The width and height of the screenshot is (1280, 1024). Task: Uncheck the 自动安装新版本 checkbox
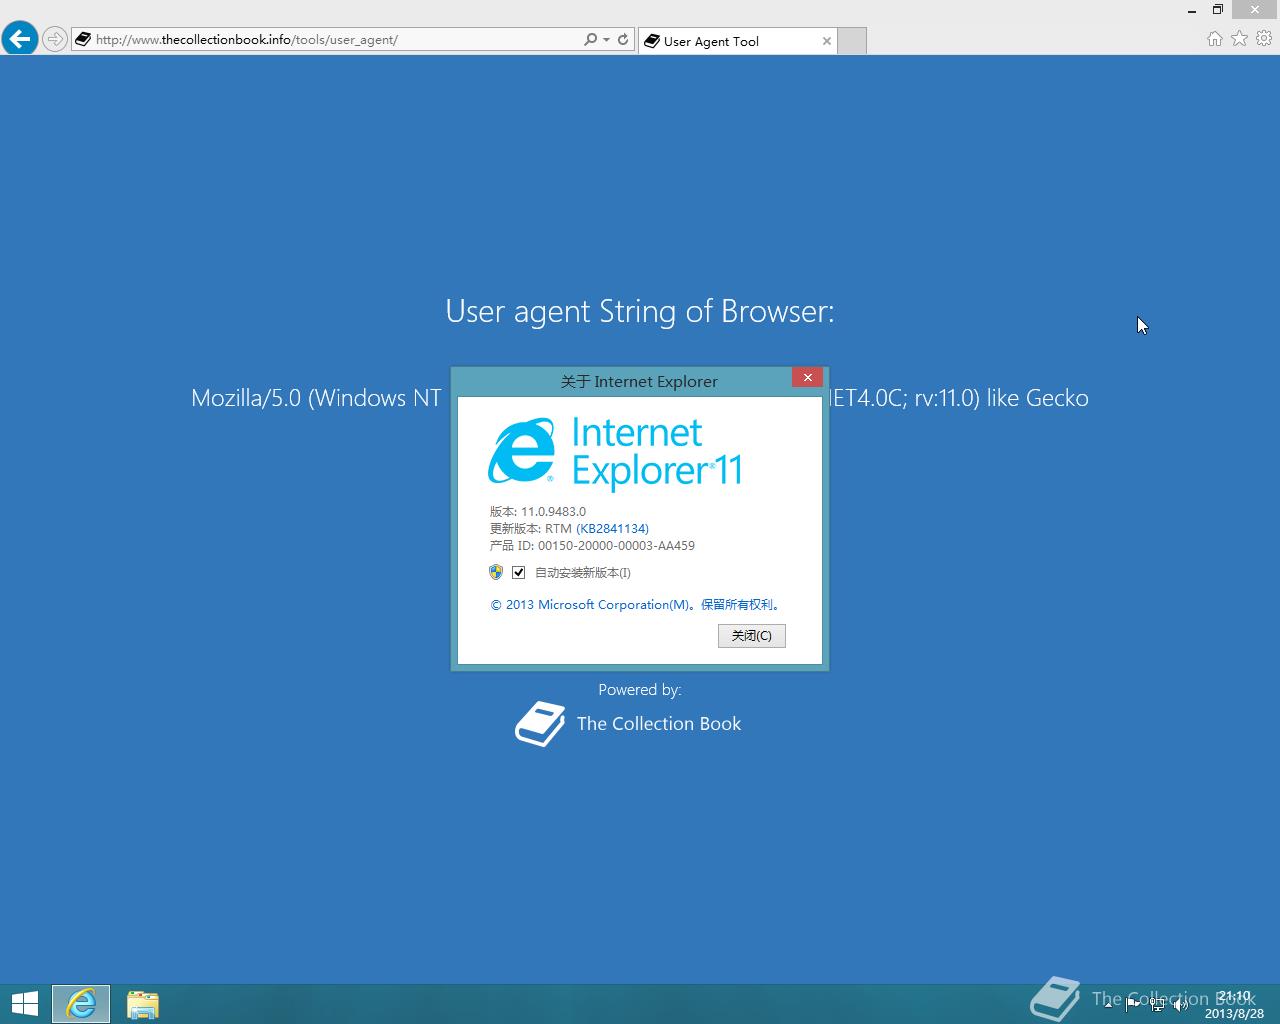pos(518,572)
